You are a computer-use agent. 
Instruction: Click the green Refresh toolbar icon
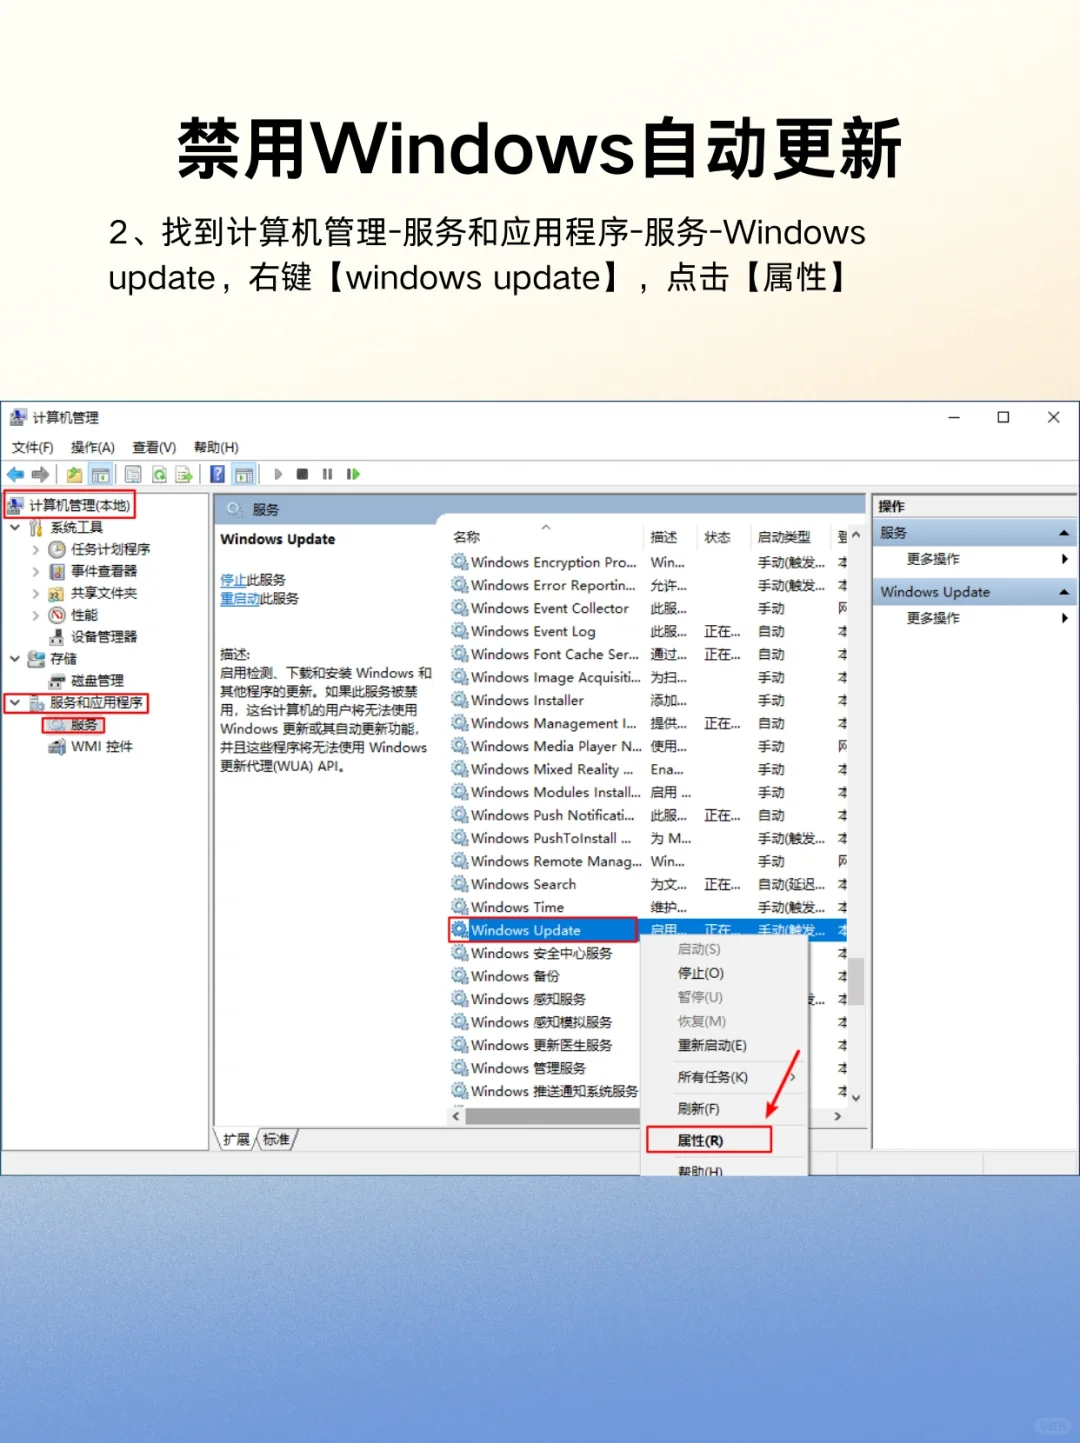159,474
